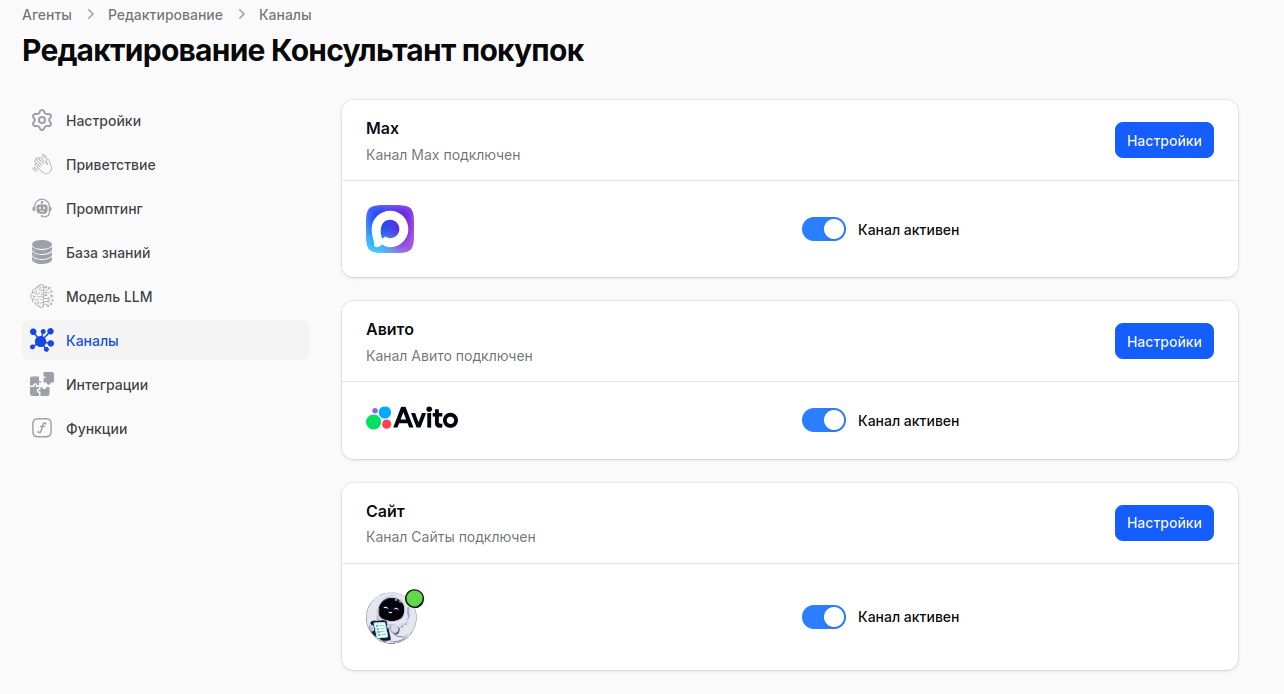Viewport: 1284px width, 694px height.
Task: Click the Max messenger logo
Action: pyautogui.click(x=390, y=229)
